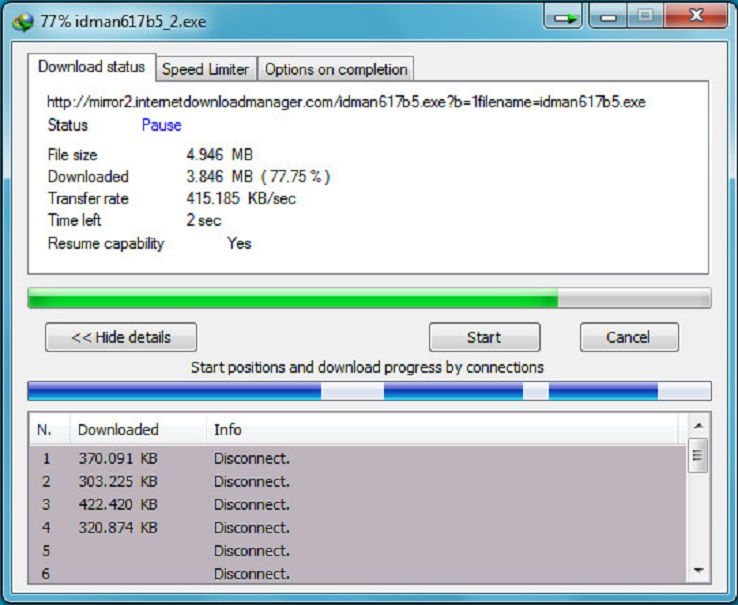The width and height of the screenshot is (738, 605).
Task: Minimize the download window
Action: tap(608, 17)
